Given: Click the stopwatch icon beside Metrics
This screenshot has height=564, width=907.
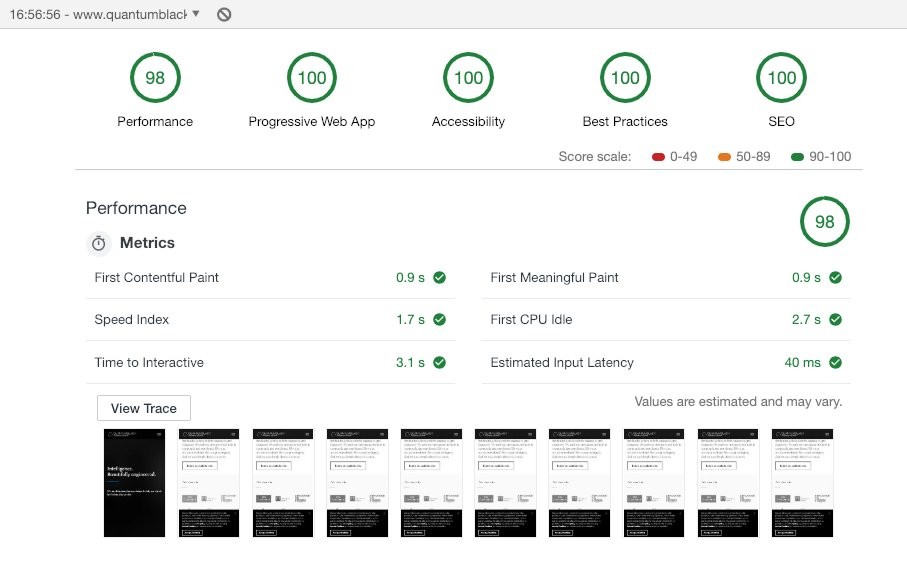Looking at the screenshot, I should (99, 243).
